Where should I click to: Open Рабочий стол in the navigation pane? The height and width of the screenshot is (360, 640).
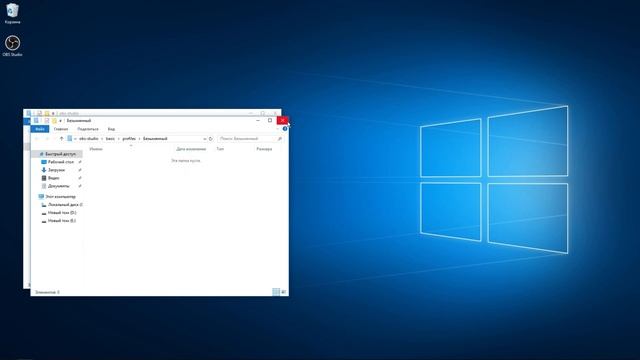[61, 162]
